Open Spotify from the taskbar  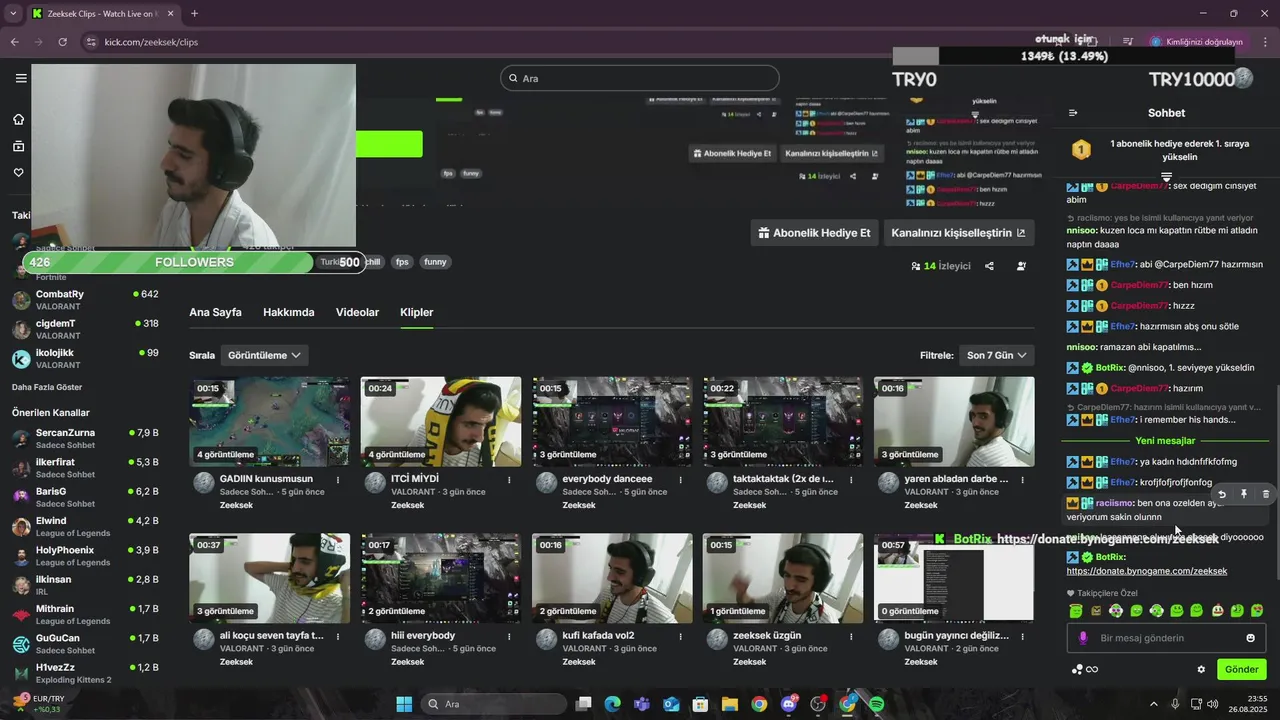pos(876,704)
